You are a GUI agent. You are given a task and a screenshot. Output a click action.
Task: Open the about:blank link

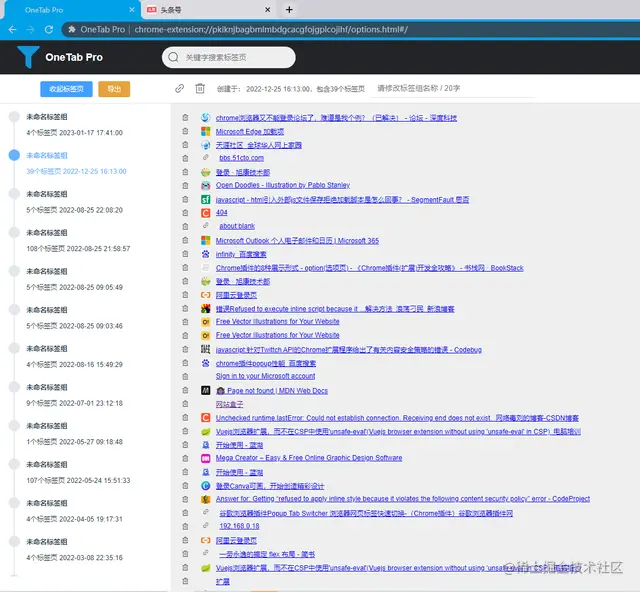237,226
